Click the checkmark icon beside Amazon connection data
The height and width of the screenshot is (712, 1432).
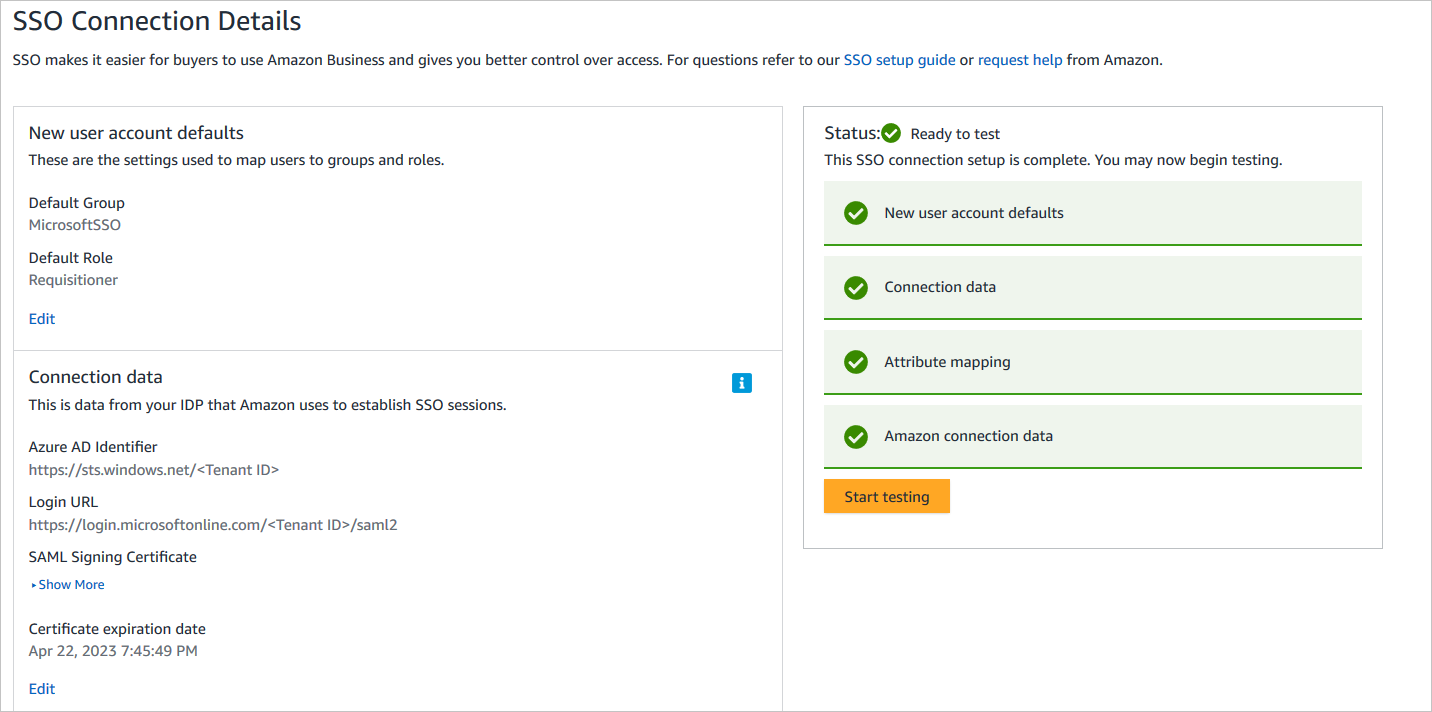[x=856, y=436]
